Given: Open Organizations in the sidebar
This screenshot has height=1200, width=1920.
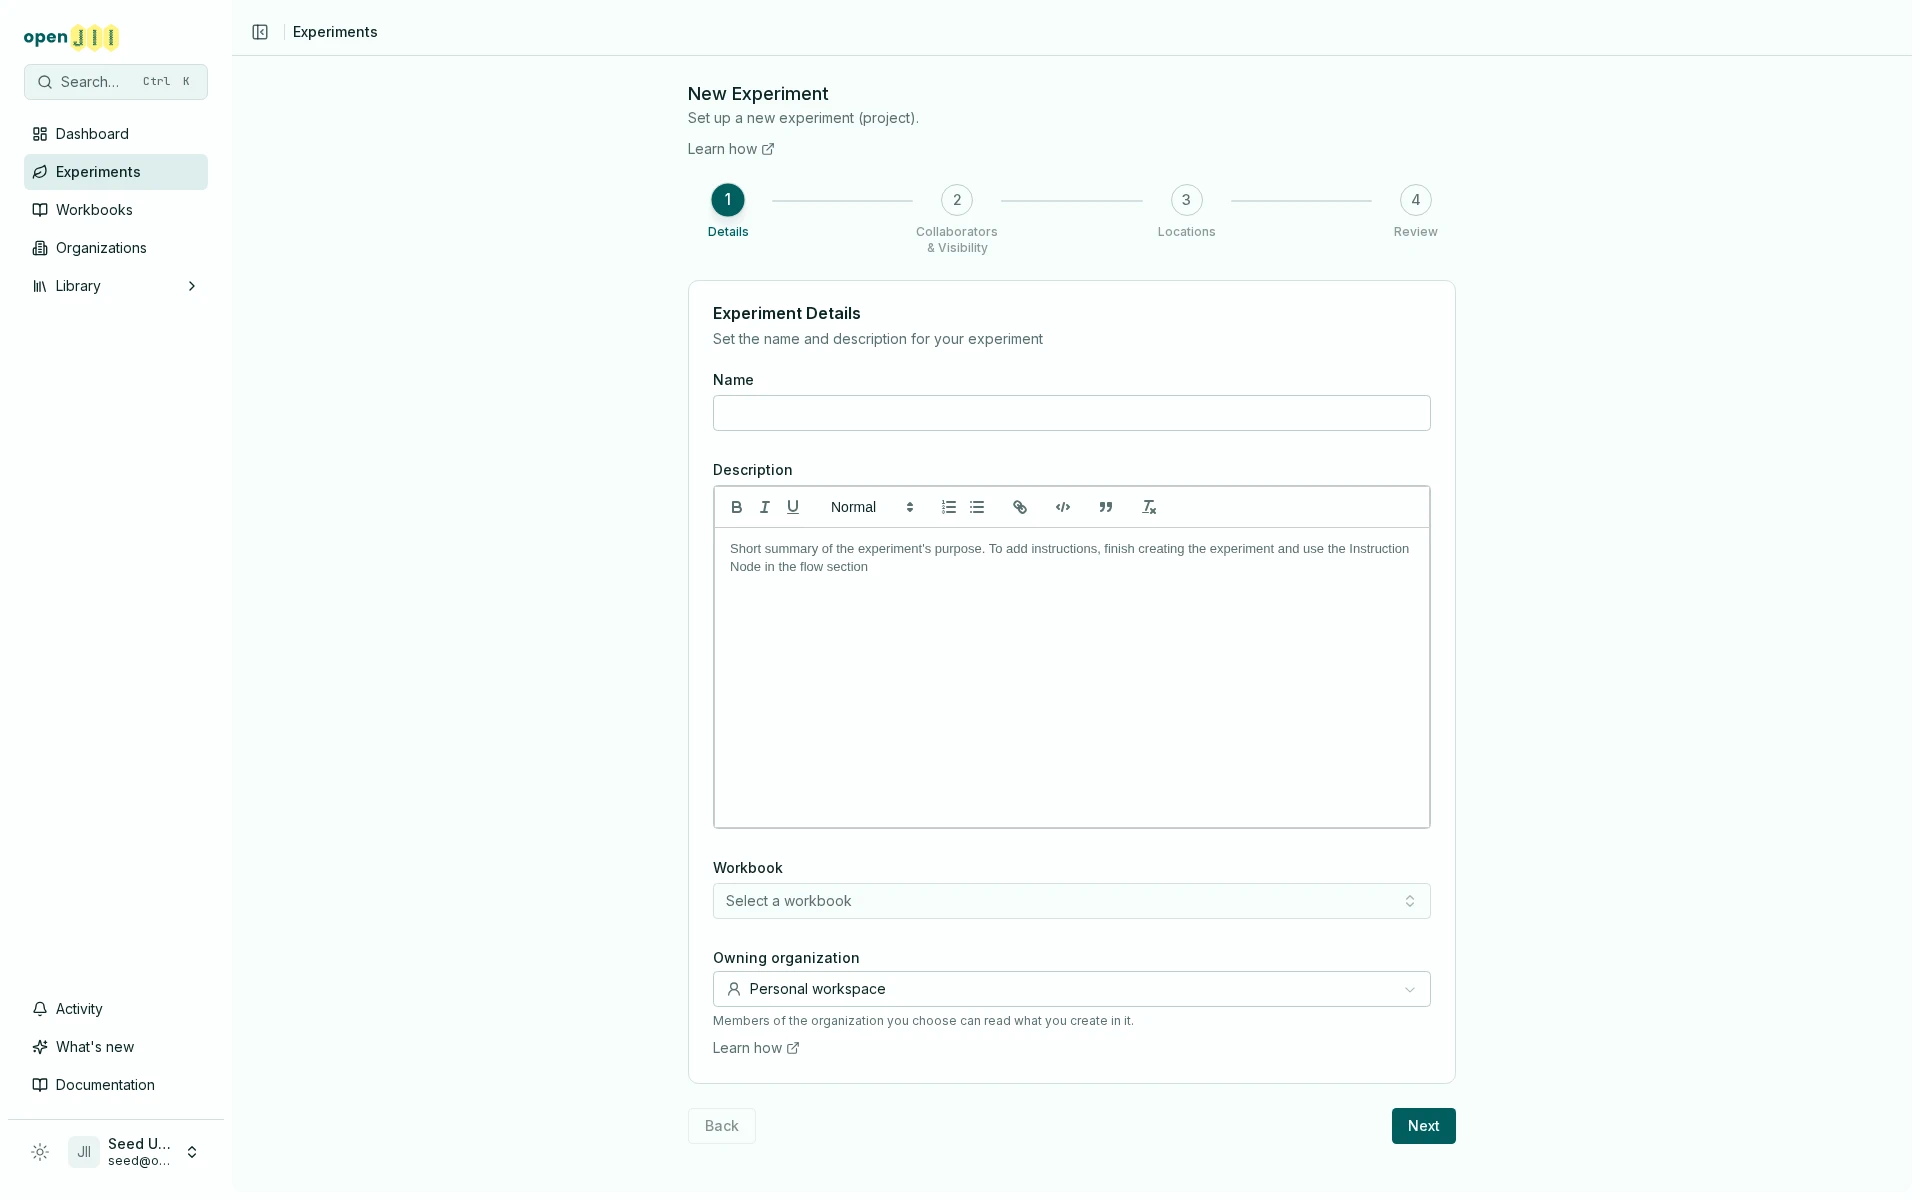Looking at the screenshot, I should [116, 248].
